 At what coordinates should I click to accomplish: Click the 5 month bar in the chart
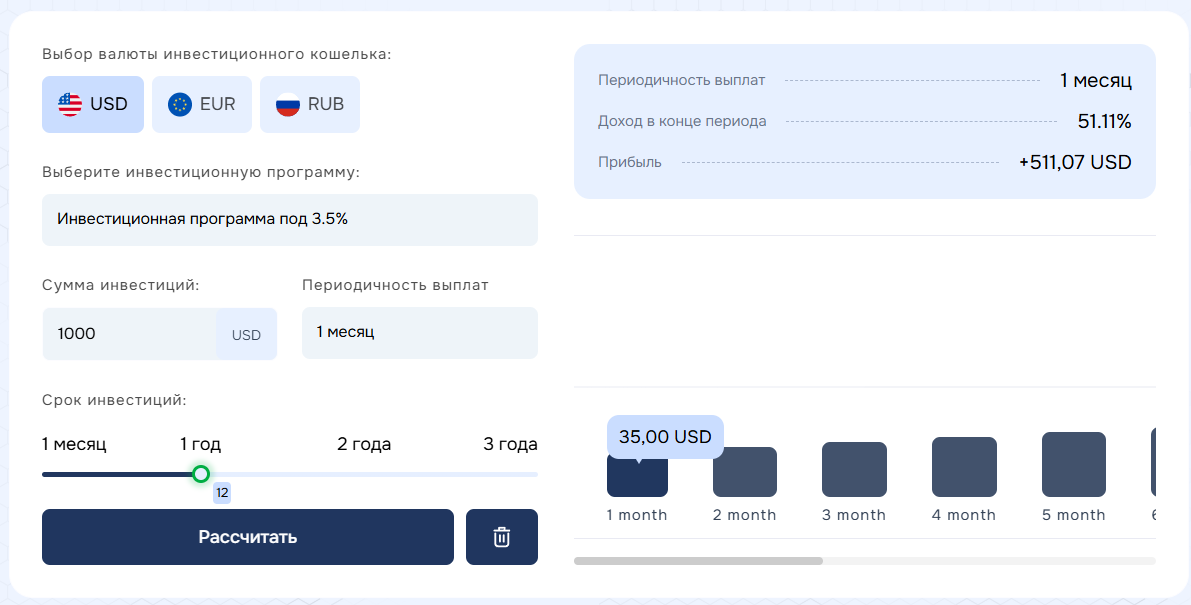click(x=1073, y=465)
